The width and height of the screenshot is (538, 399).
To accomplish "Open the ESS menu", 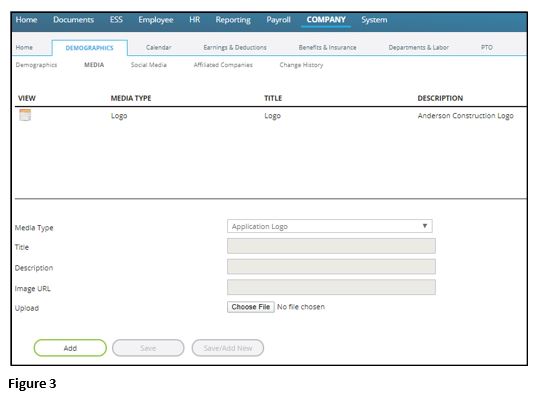I will click(x=116, y=20).
